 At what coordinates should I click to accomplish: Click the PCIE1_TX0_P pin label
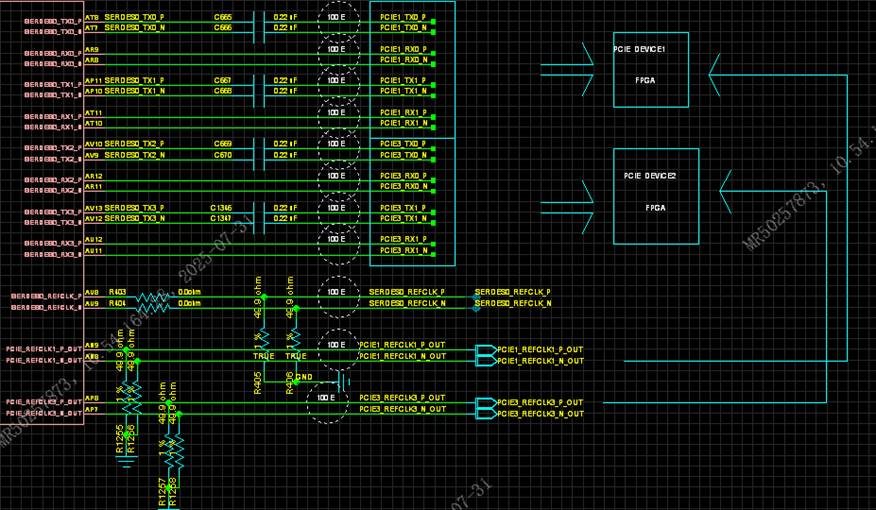[x=403, y=17]
